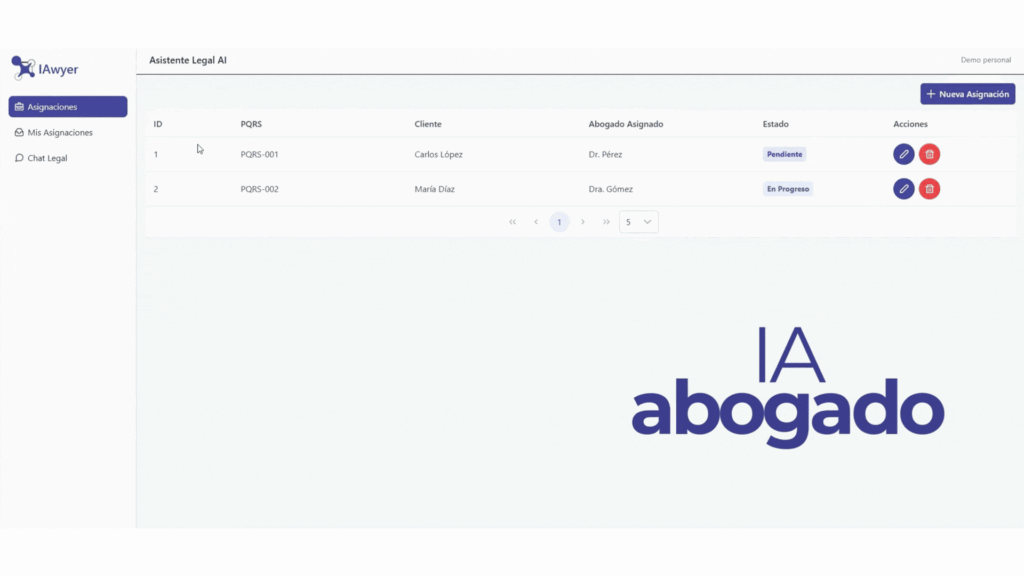Delete the PQRS-001 assignment with trash icon
Viewport: 1024px width, 576px height.
coord(929,154)
